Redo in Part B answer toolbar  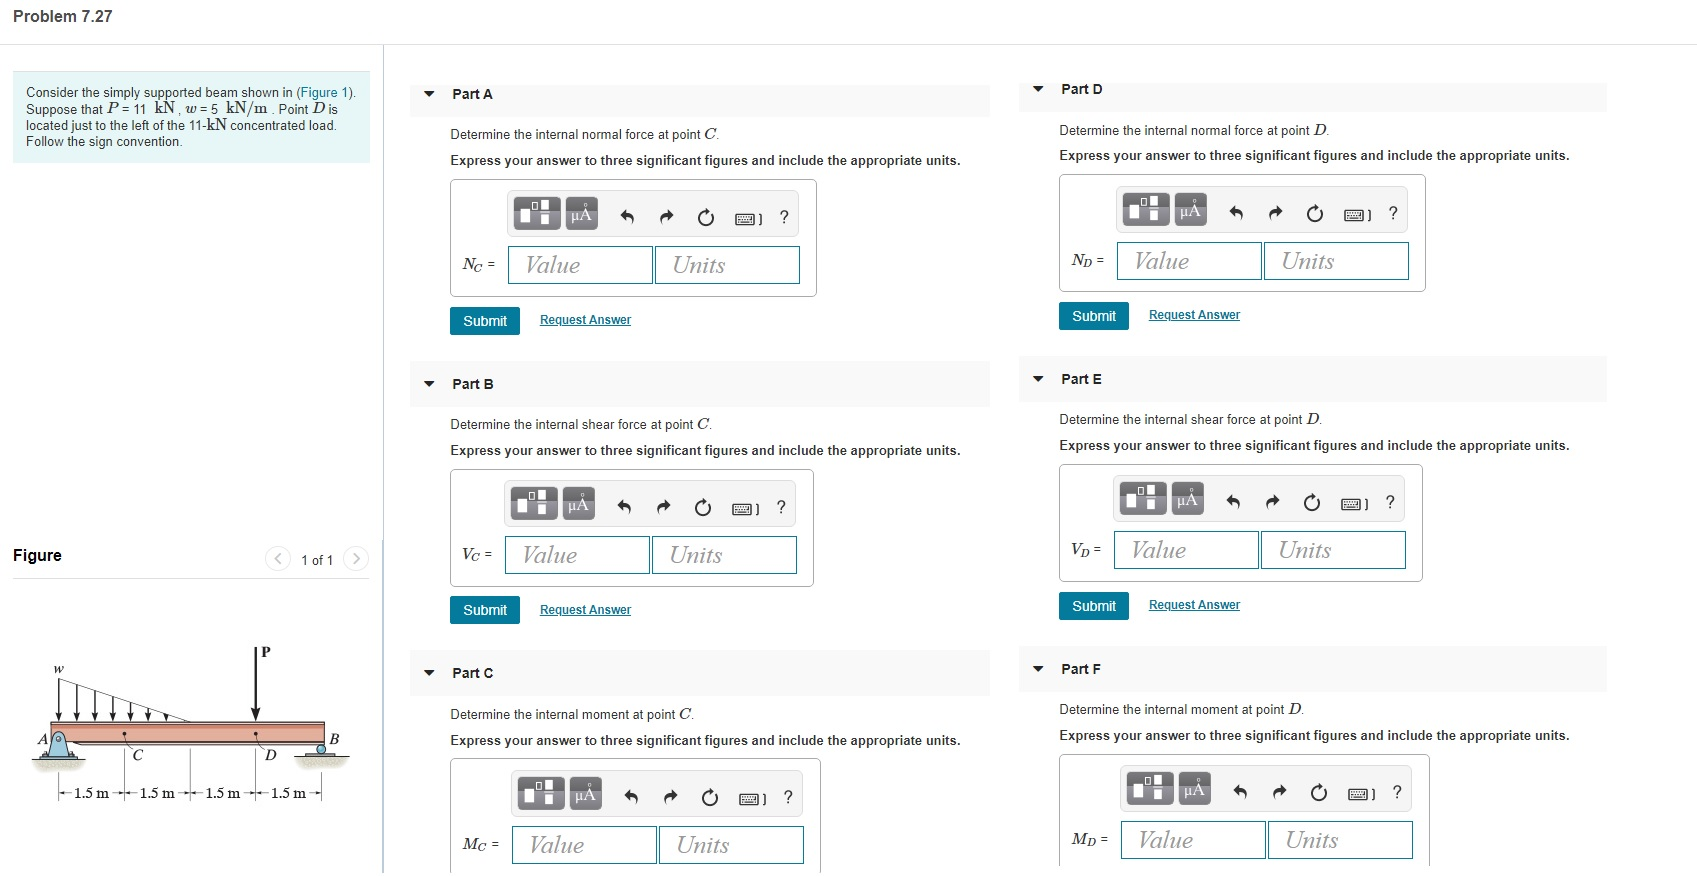click(x=663, y=507)
